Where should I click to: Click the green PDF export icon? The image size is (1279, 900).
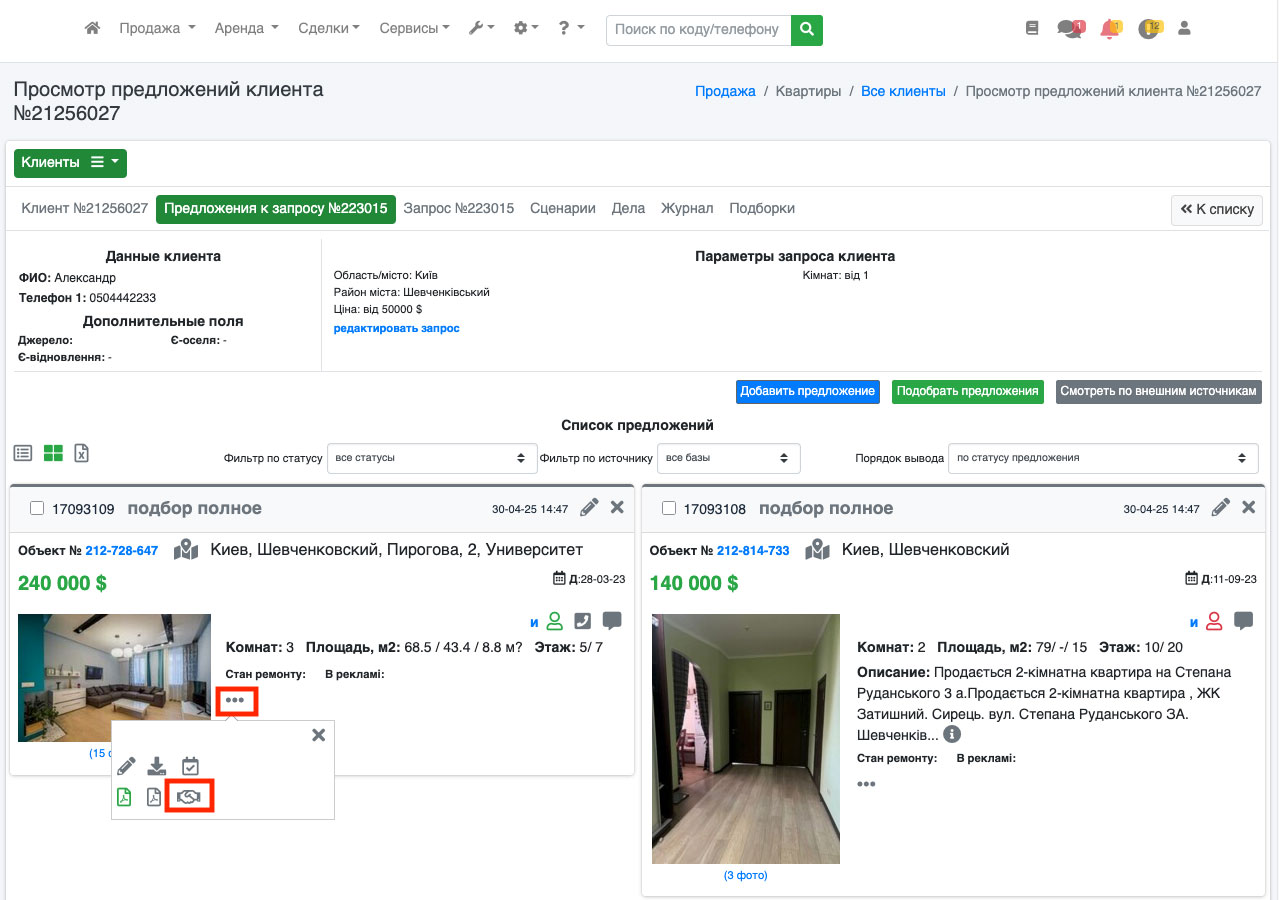point(124,797)
